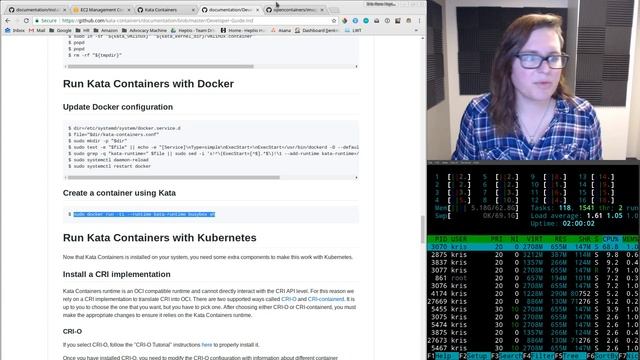640x360 pixels.
Task: Sort htop by the RES column header
Action: pyautogui.click(x=560, y=239)
